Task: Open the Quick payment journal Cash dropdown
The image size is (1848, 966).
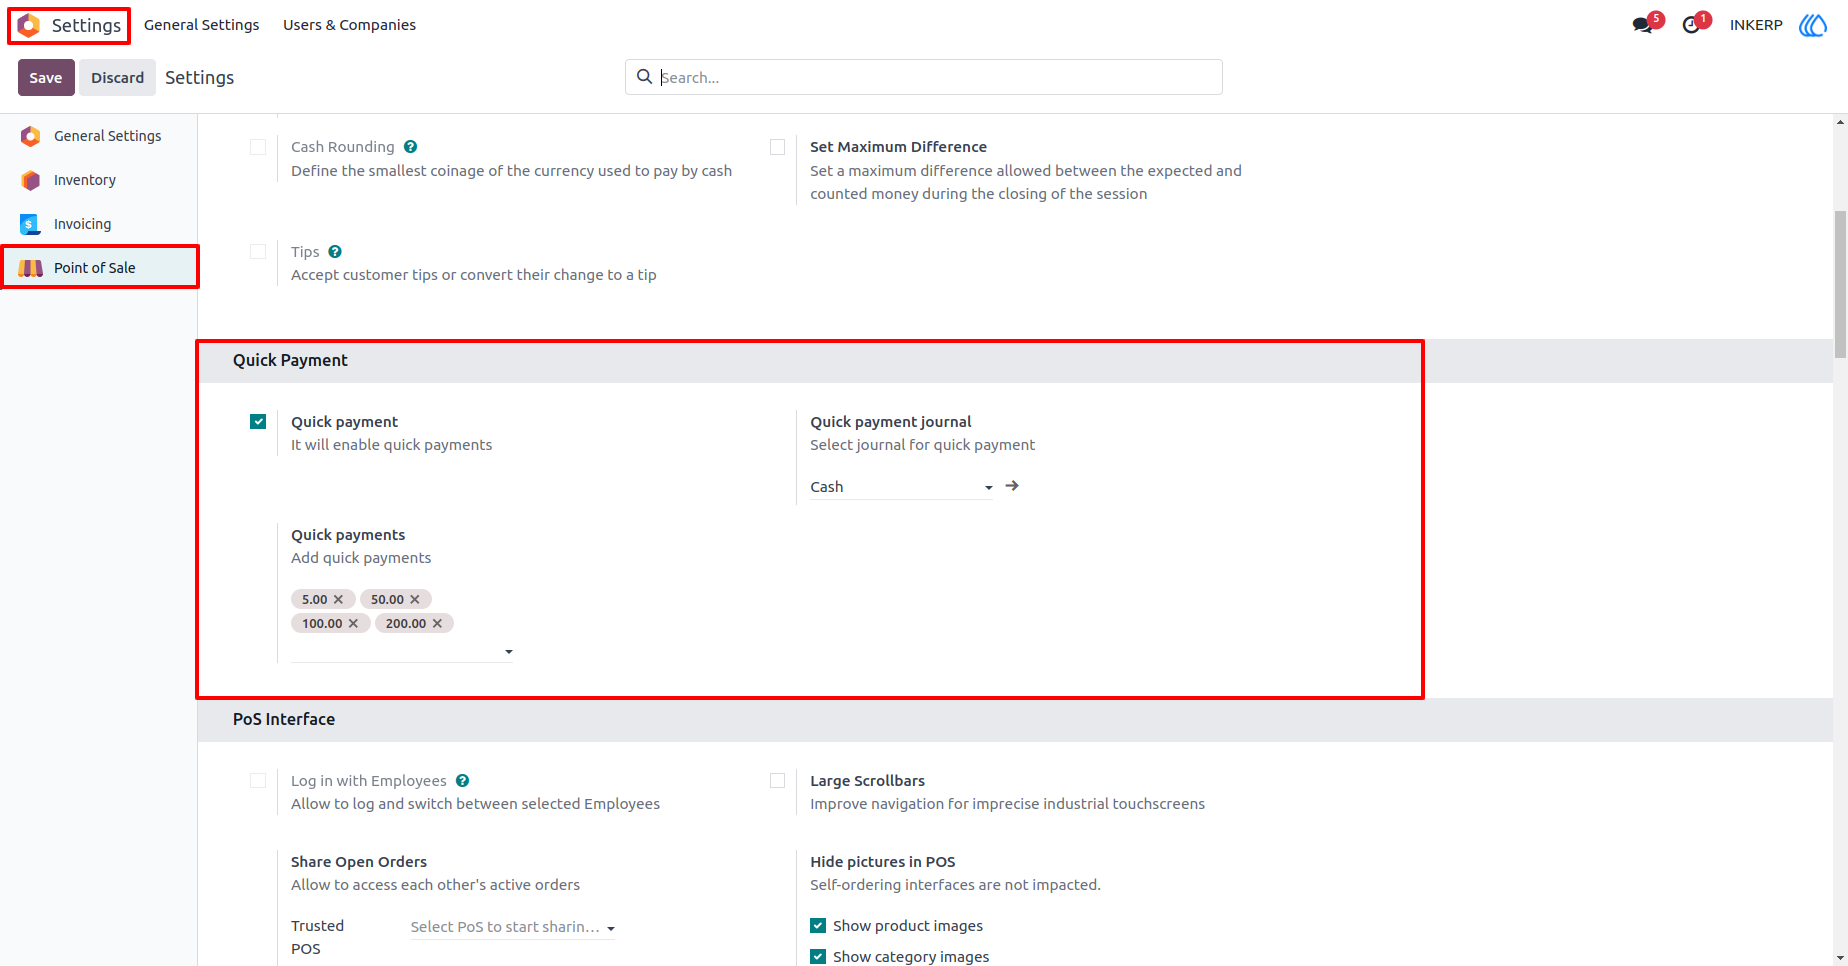Action: click(901, 487)
